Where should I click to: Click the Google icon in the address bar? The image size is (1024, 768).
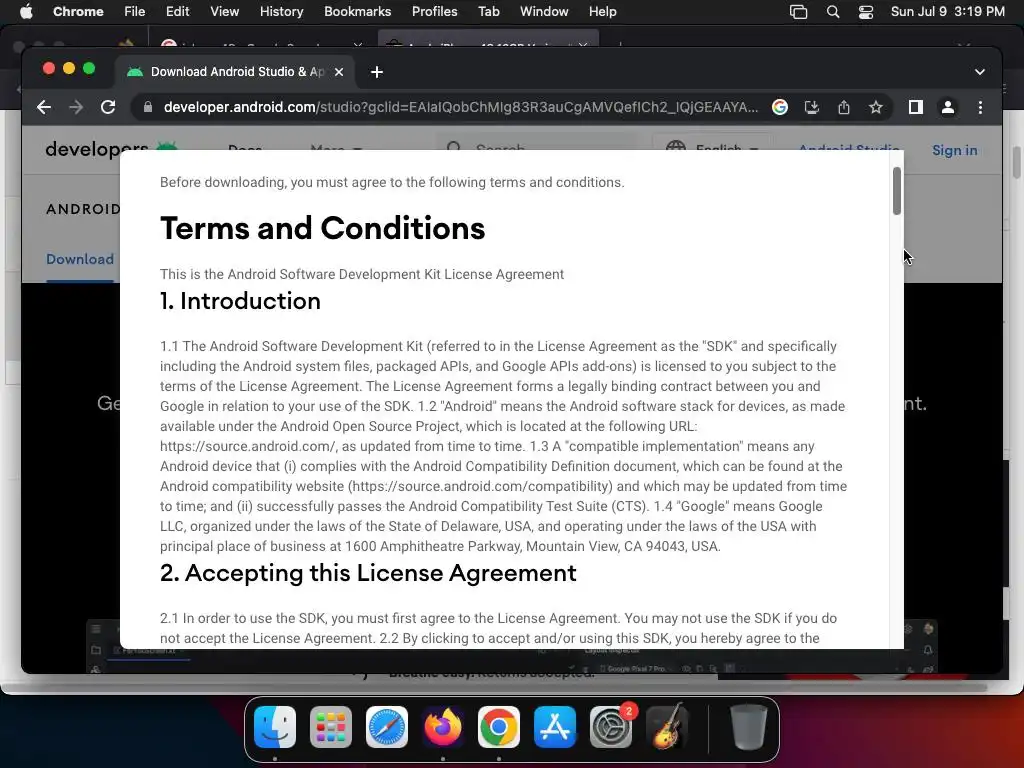tap(780, 107)
